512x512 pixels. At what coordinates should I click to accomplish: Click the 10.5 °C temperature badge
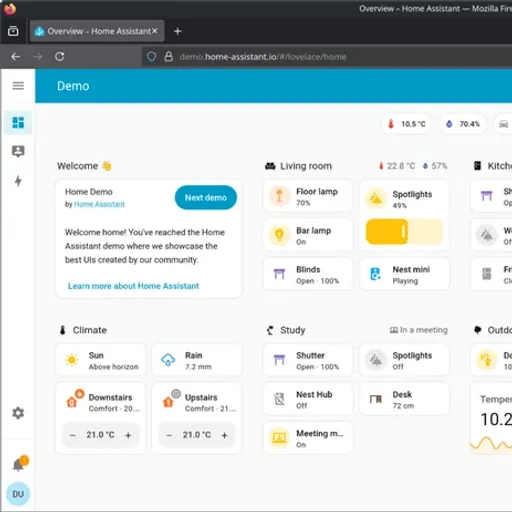[407, 124]
